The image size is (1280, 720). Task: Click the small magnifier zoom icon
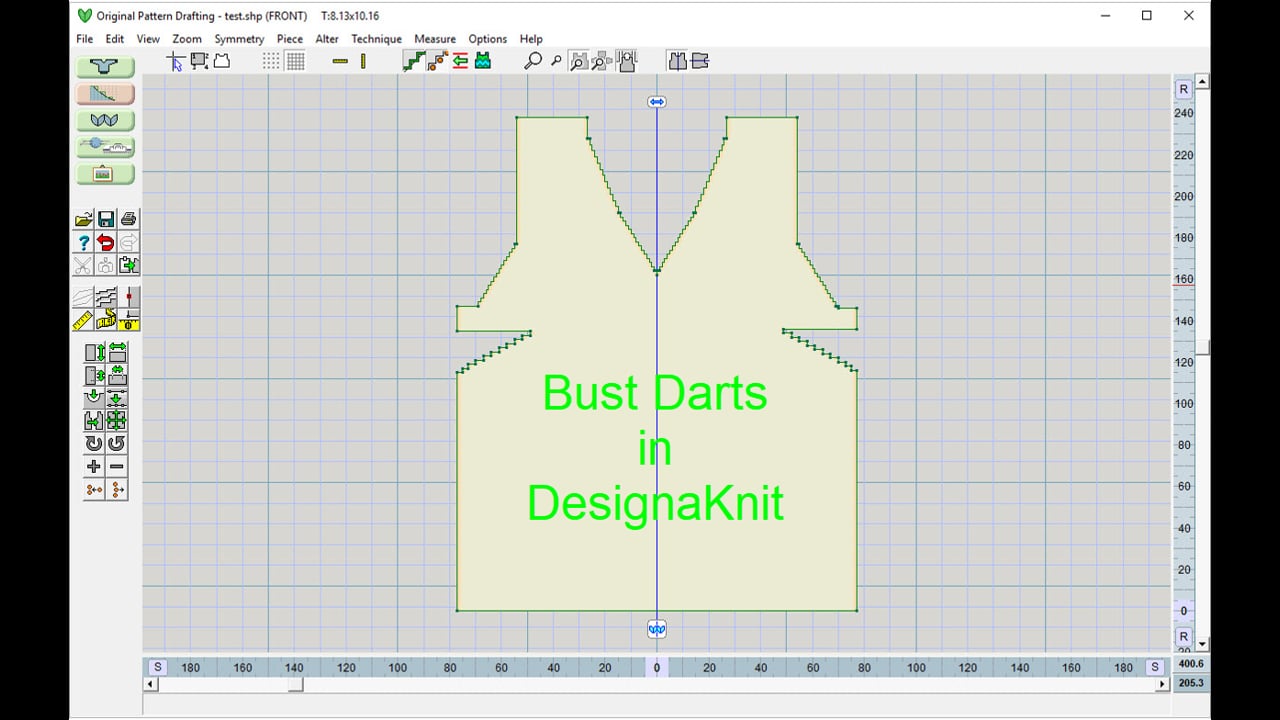[x=556, y=61]
